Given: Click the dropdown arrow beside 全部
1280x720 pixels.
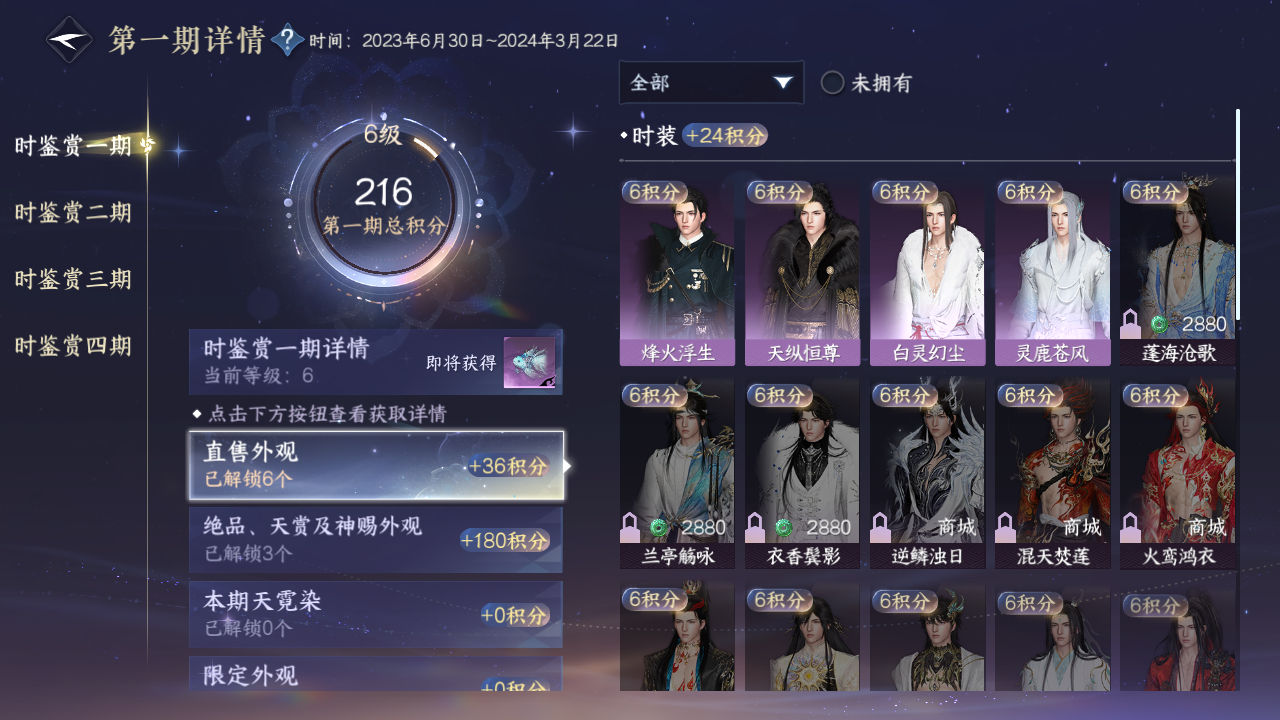Looking at the screenshot, I should pyautogui.click(x=783, y=83).
